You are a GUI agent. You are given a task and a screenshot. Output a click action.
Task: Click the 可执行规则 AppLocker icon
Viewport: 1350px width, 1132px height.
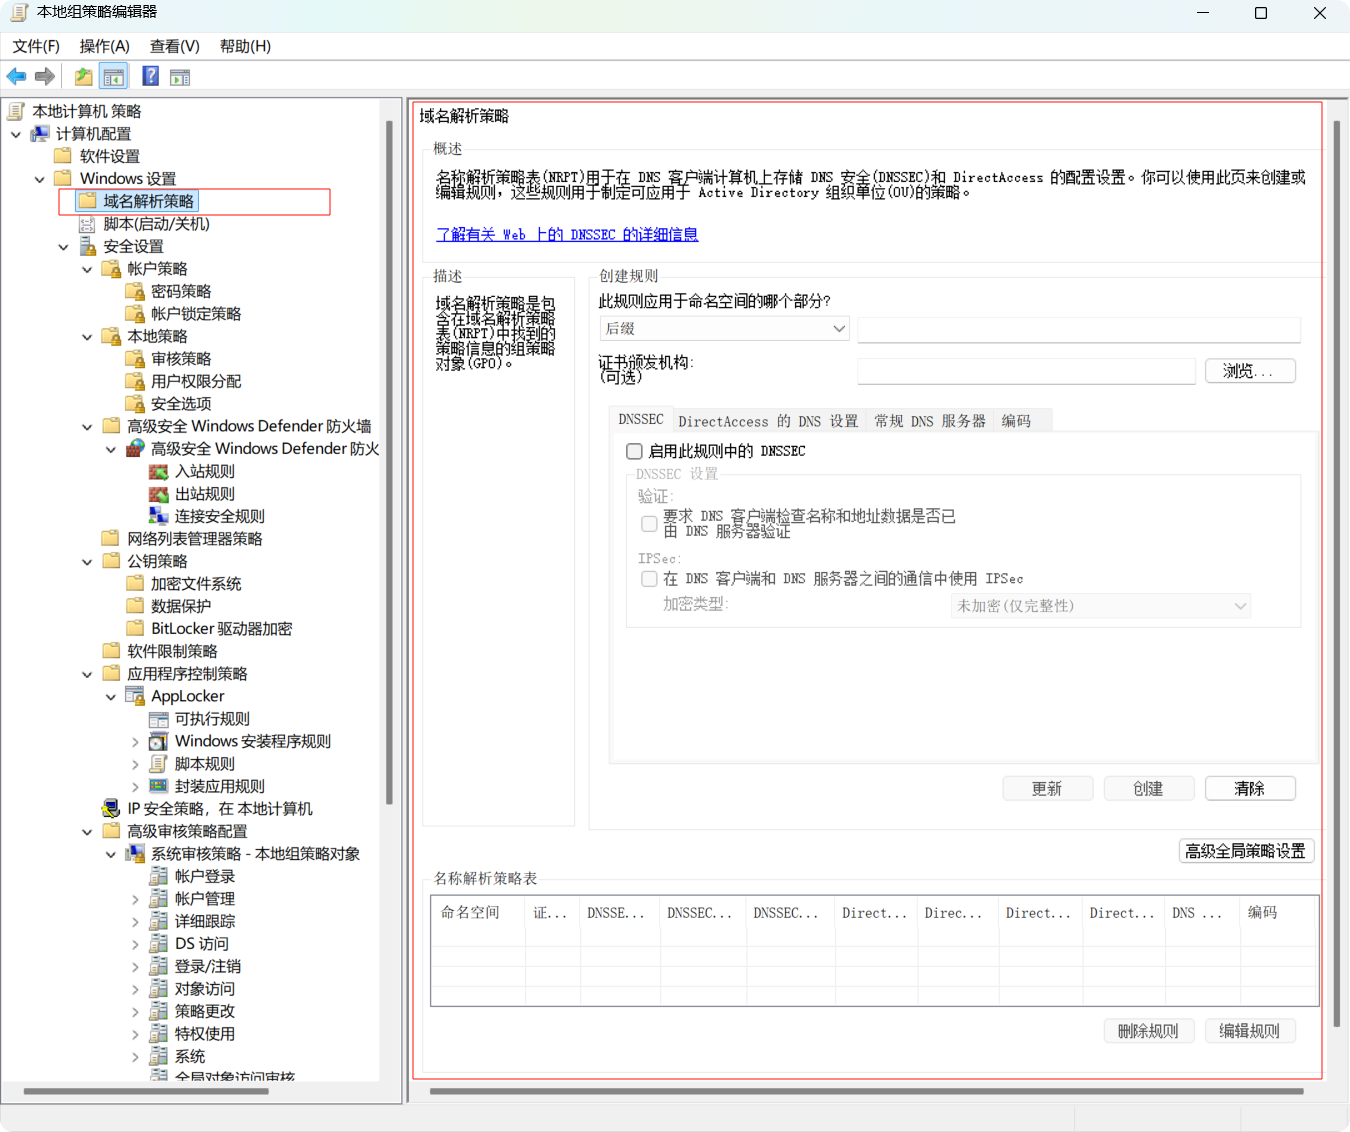pyautogui.click(x=159, y=719)
